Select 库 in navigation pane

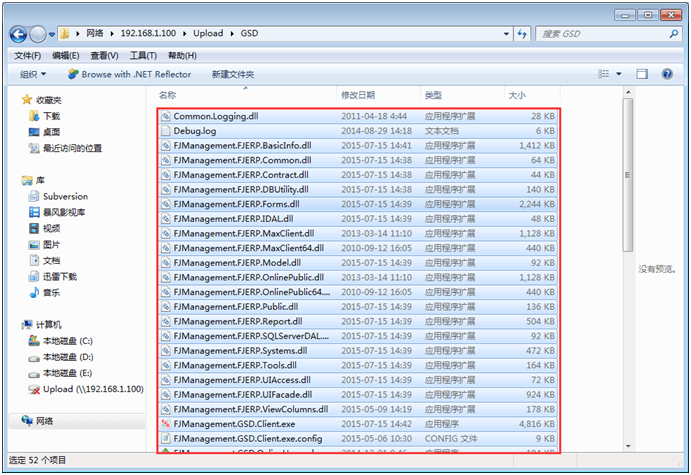click(33, 180)
